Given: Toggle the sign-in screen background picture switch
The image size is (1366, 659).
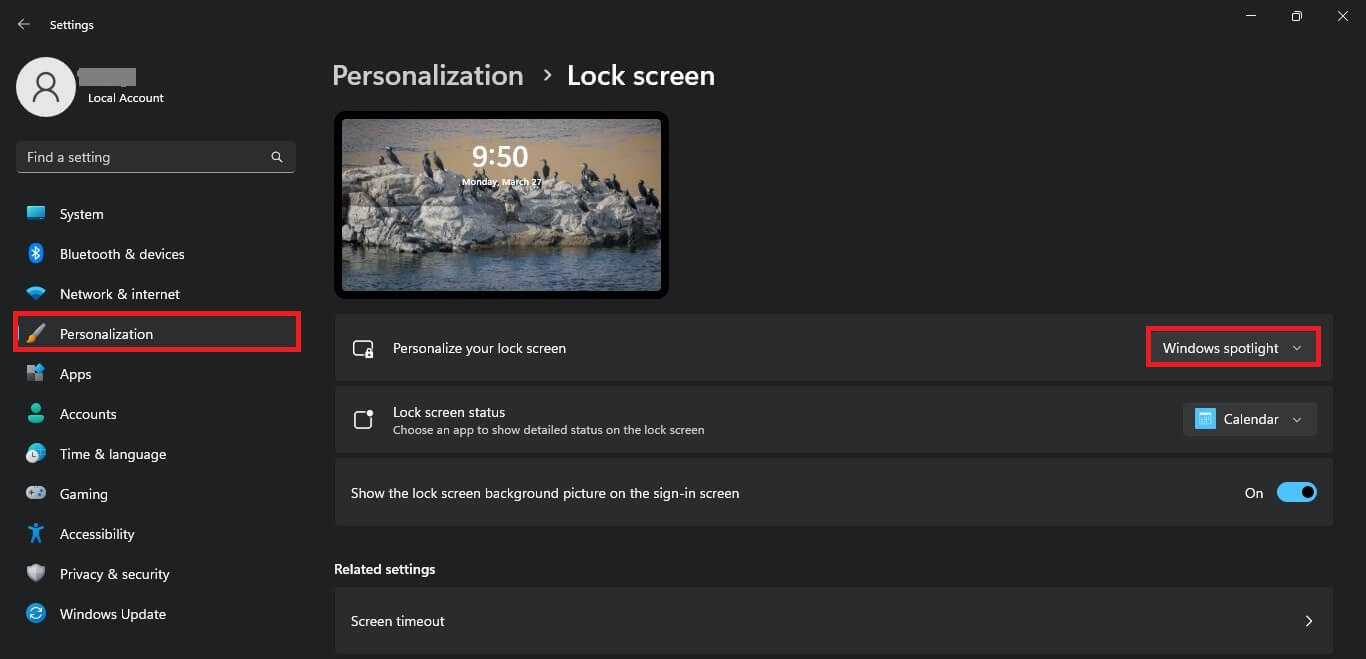Looking at the screenshot, I should pyautogui.click(x=1297, y=492).
